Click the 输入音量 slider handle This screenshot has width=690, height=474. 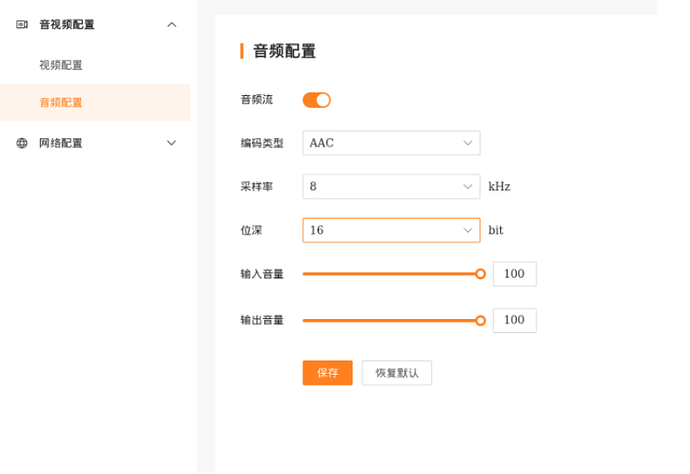(x=480, y=273)
